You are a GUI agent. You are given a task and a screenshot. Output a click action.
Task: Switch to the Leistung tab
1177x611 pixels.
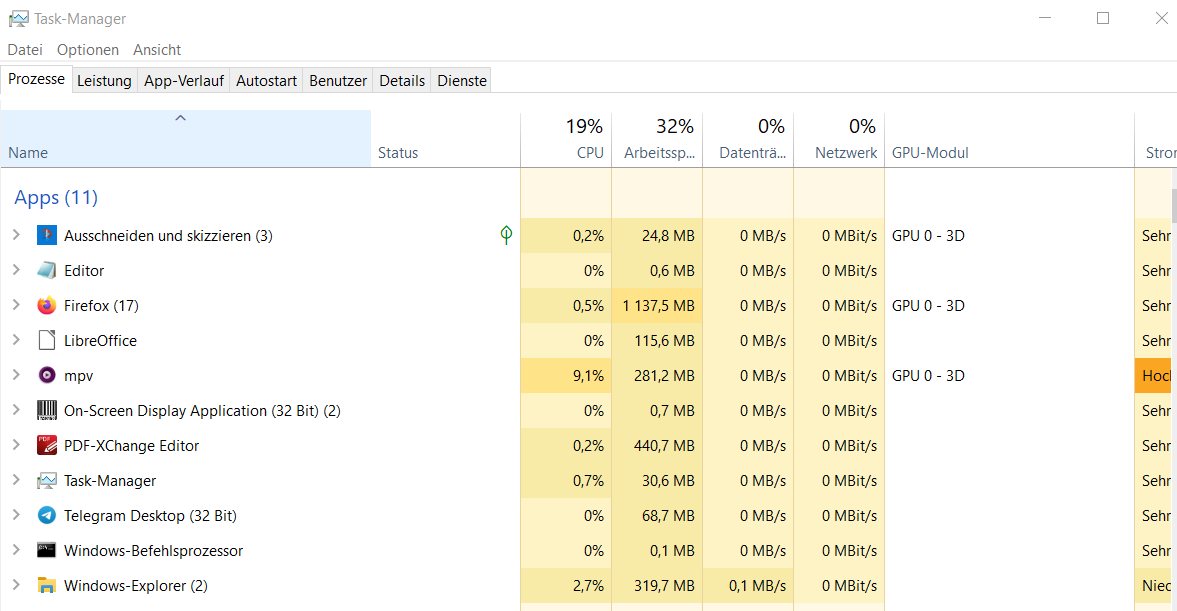pyautogui.click(x=104, y=81)
